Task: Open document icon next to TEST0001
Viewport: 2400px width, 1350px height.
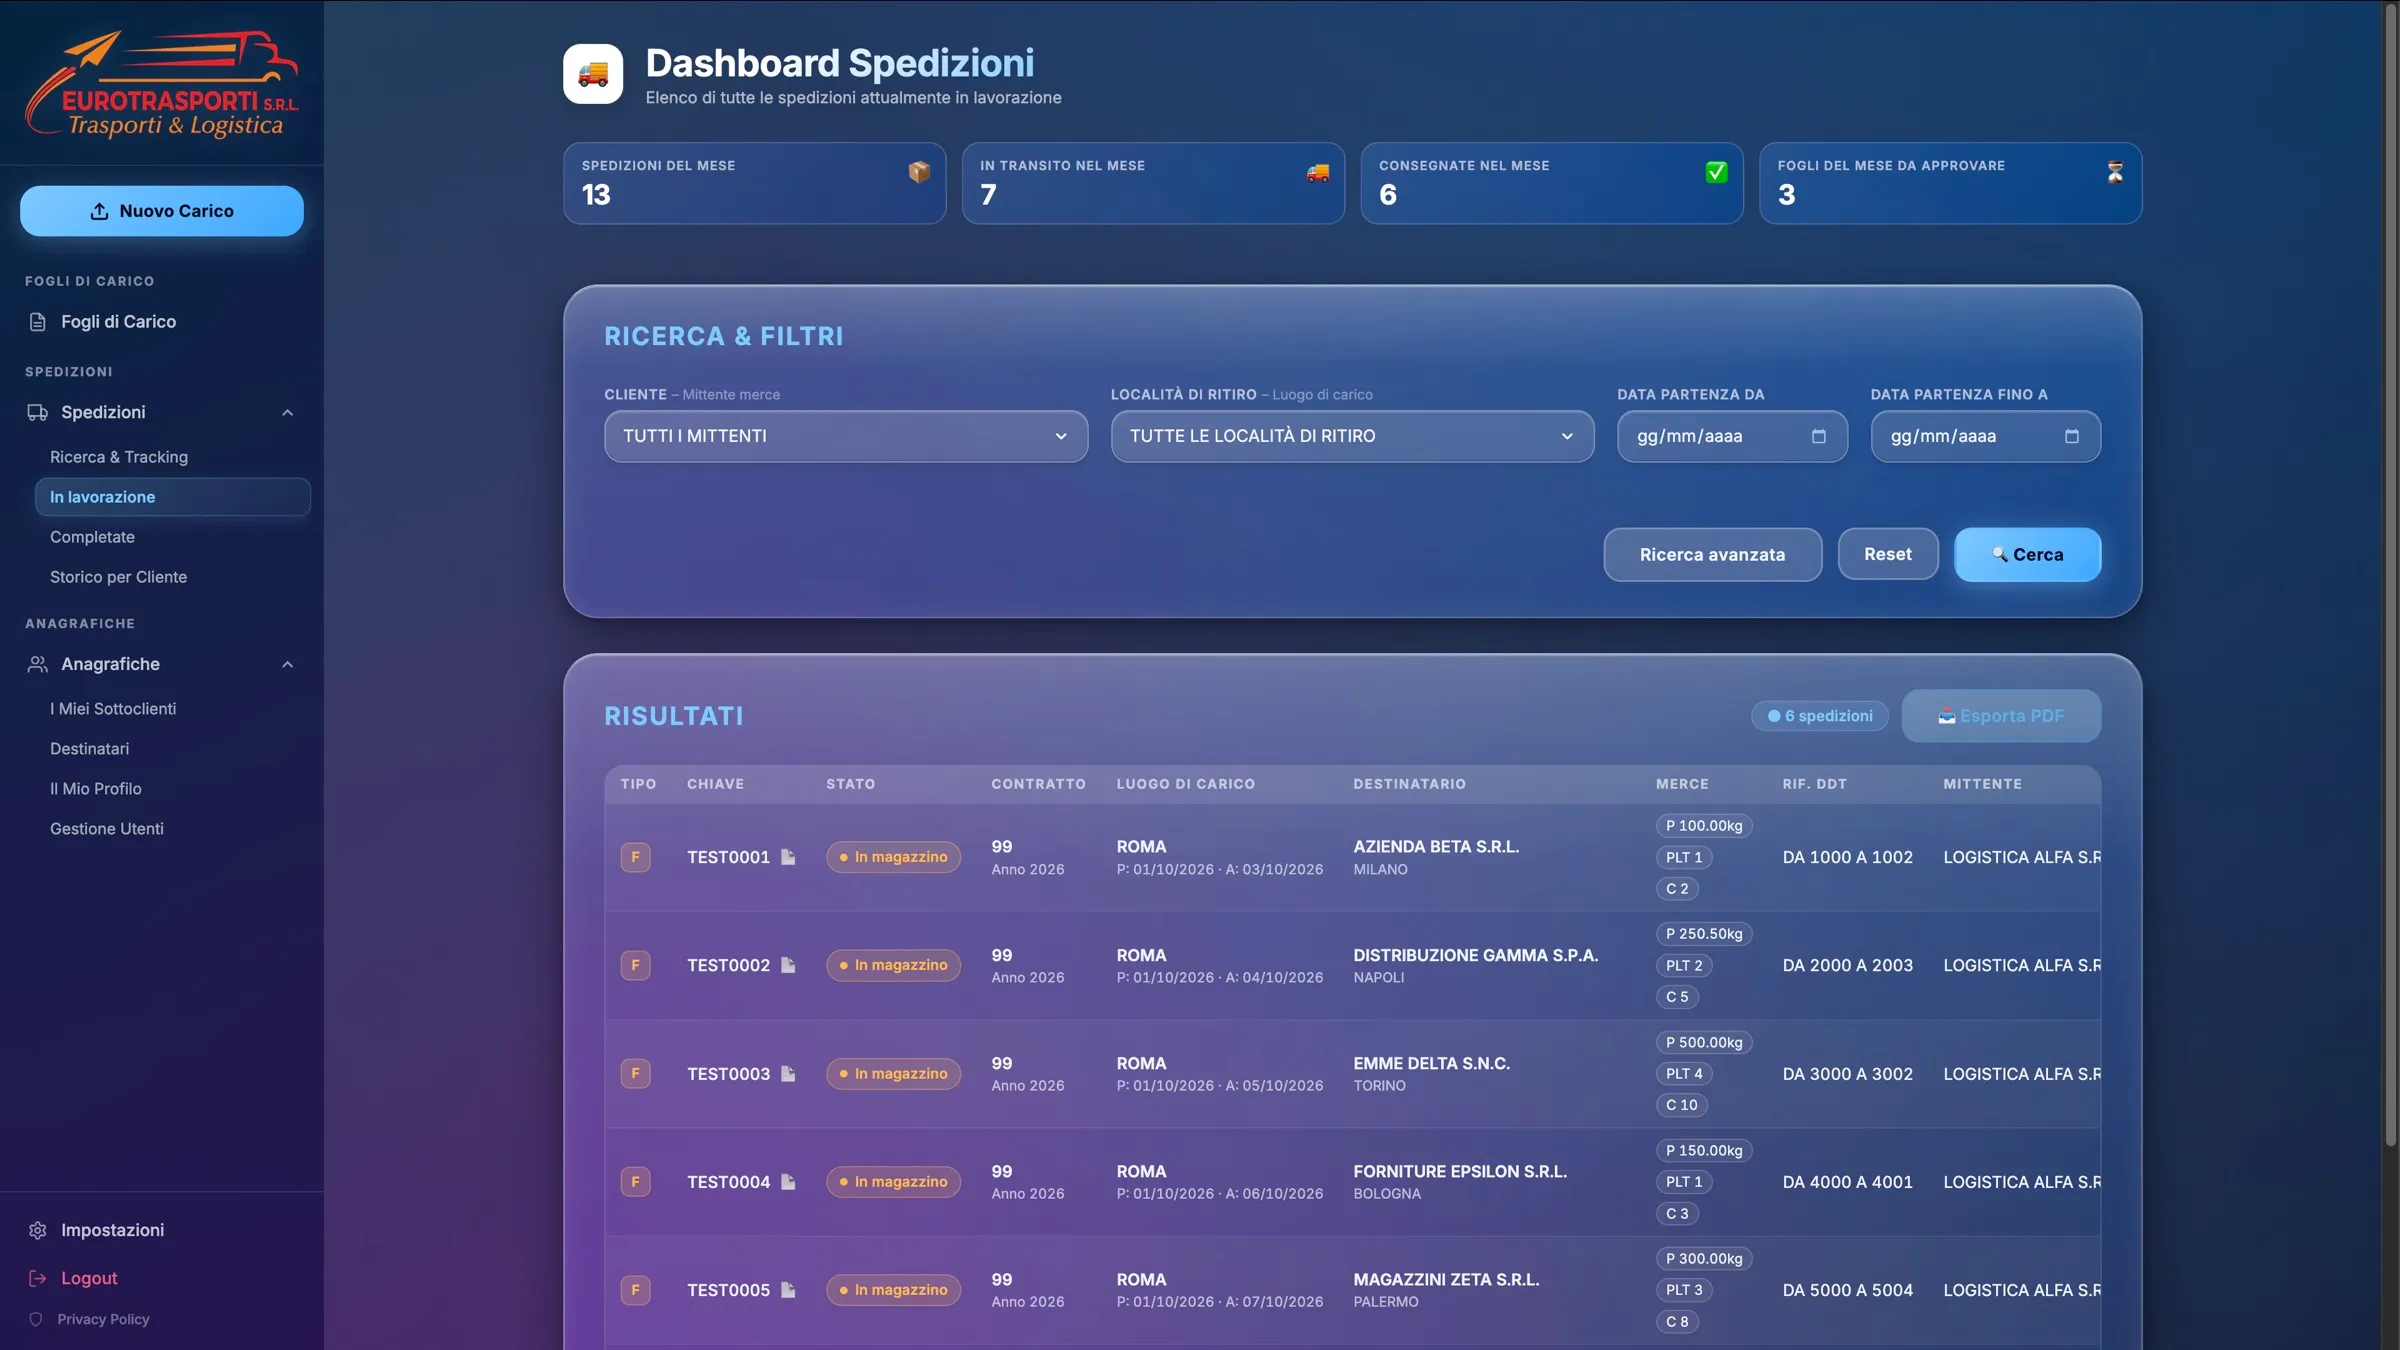Action: coord(788,857)
